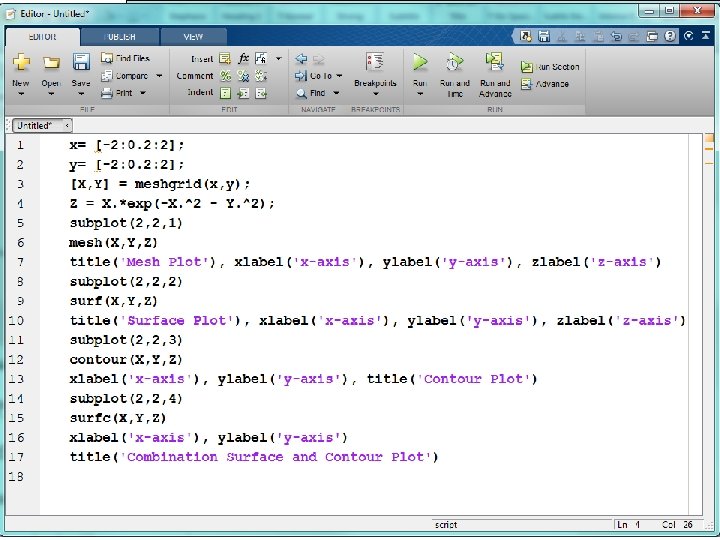Open the Insert options dropdown arrow
Viewport: 720px width, 540px height.
tap(279, 58)
